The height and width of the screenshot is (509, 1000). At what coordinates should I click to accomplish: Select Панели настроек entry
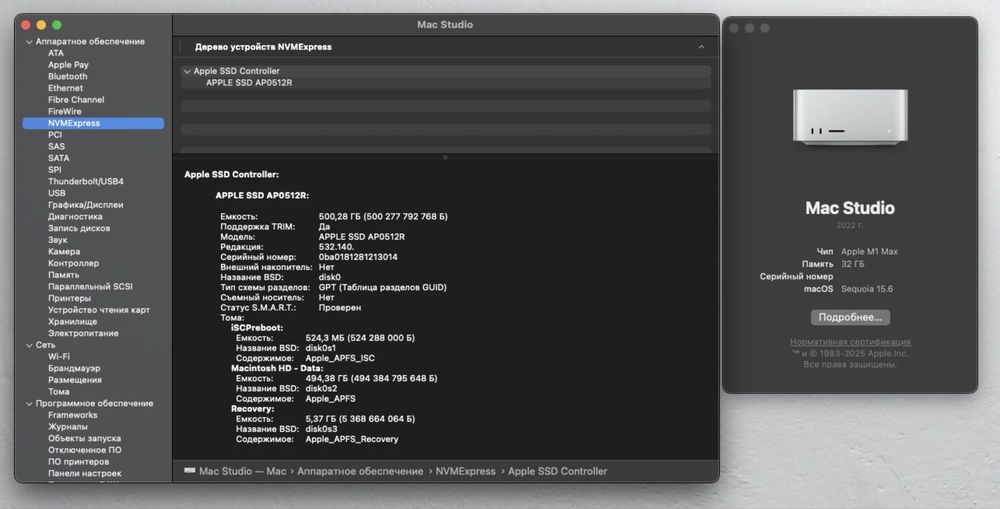click(84, 473)
